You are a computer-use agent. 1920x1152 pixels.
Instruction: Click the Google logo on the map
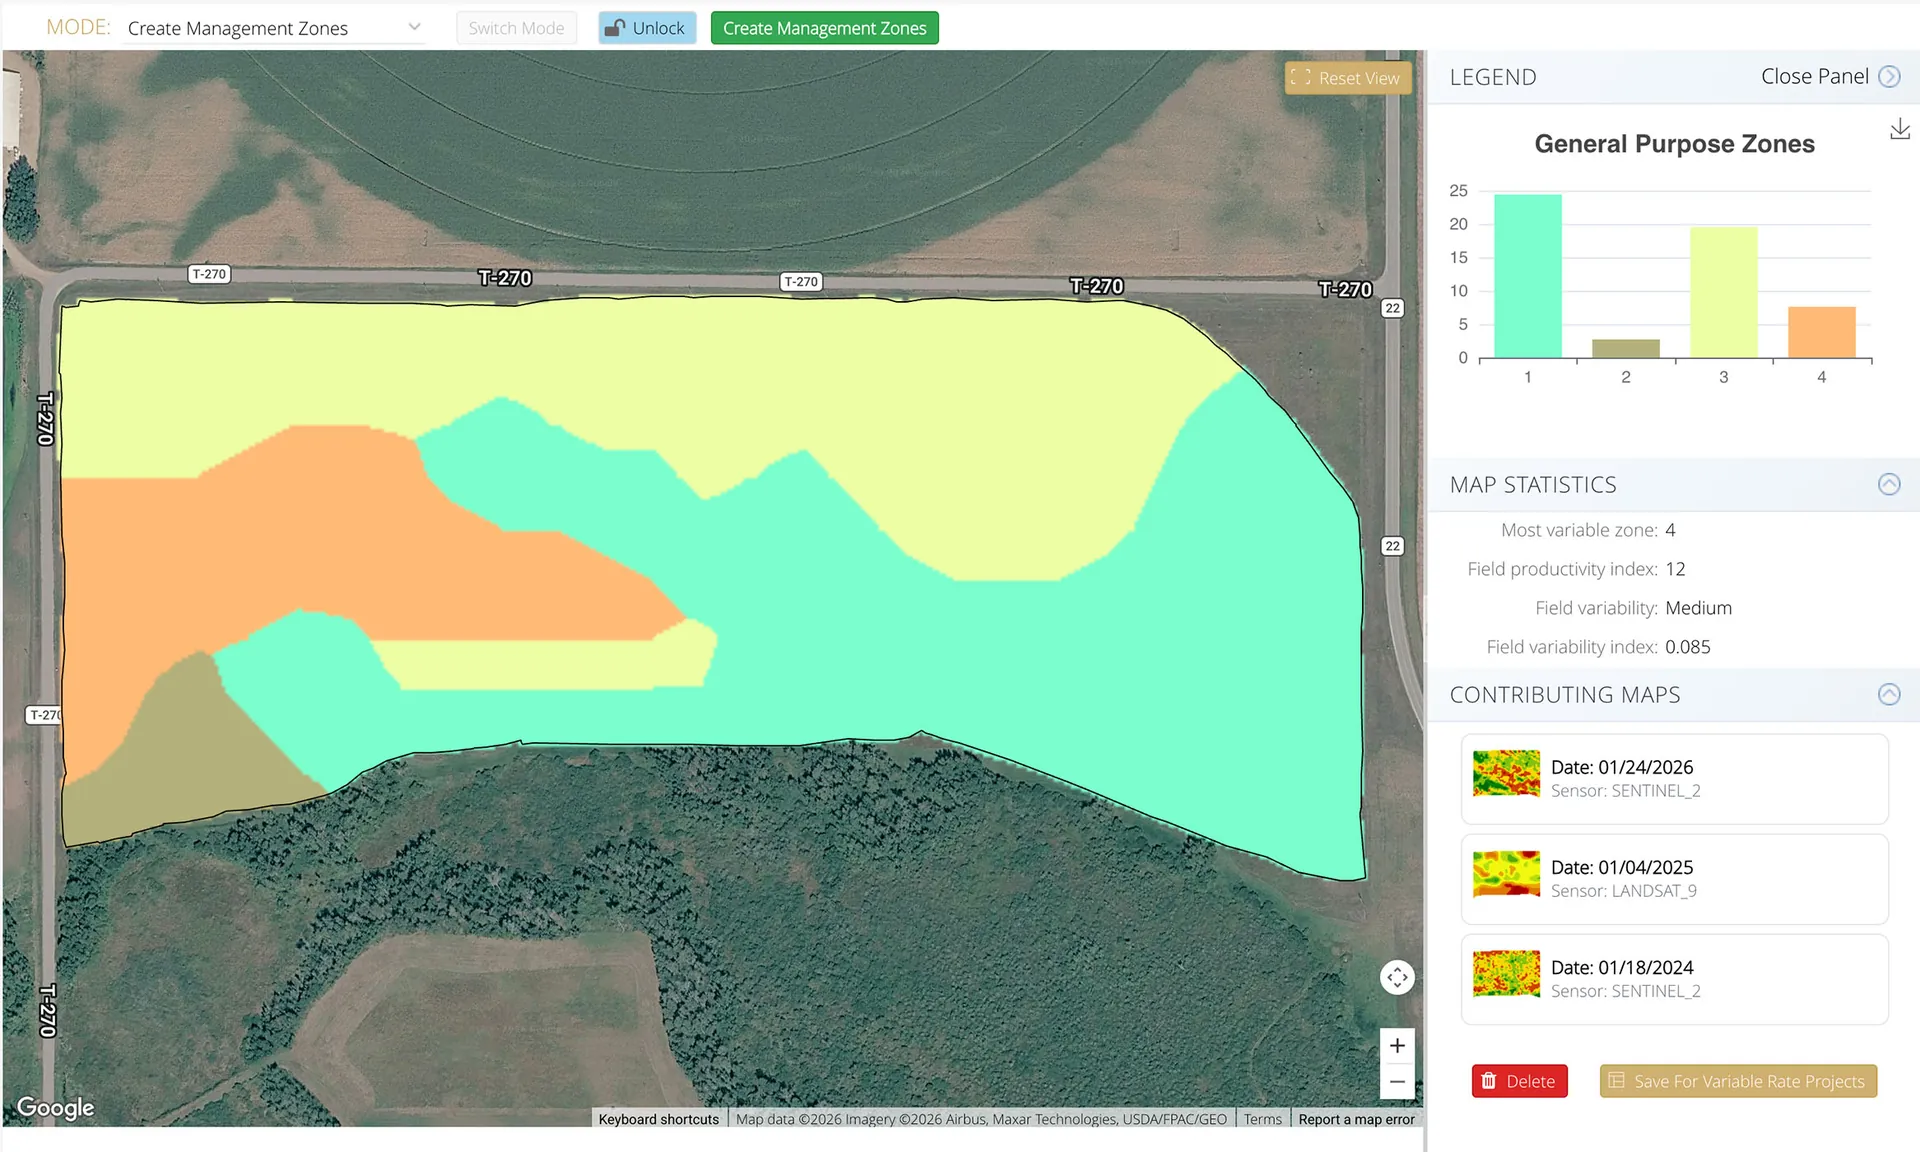coord(56,1107)
